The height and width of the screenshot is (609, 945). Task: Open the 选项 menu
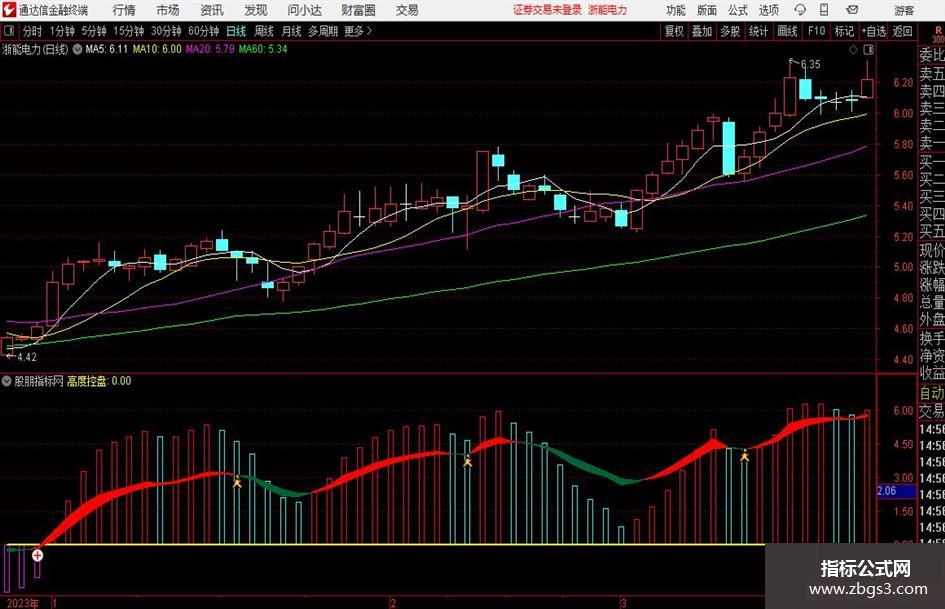pos(768,10)
